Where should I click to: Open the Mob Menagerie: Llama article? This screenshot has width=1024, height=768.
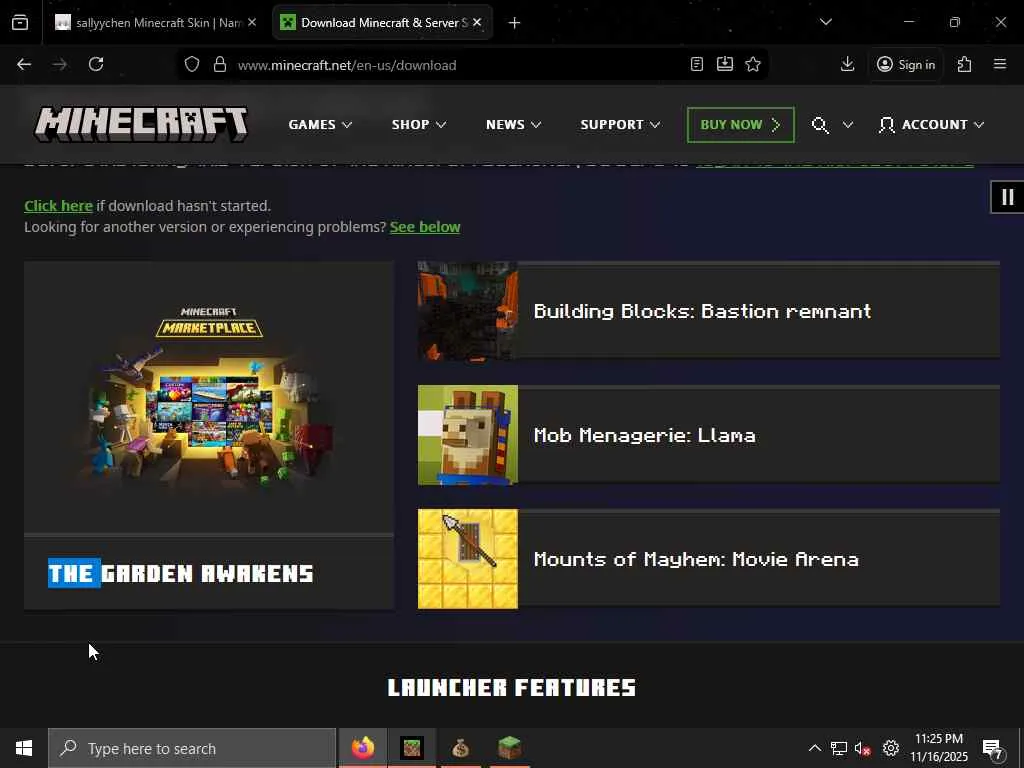[x=709, y=435]
